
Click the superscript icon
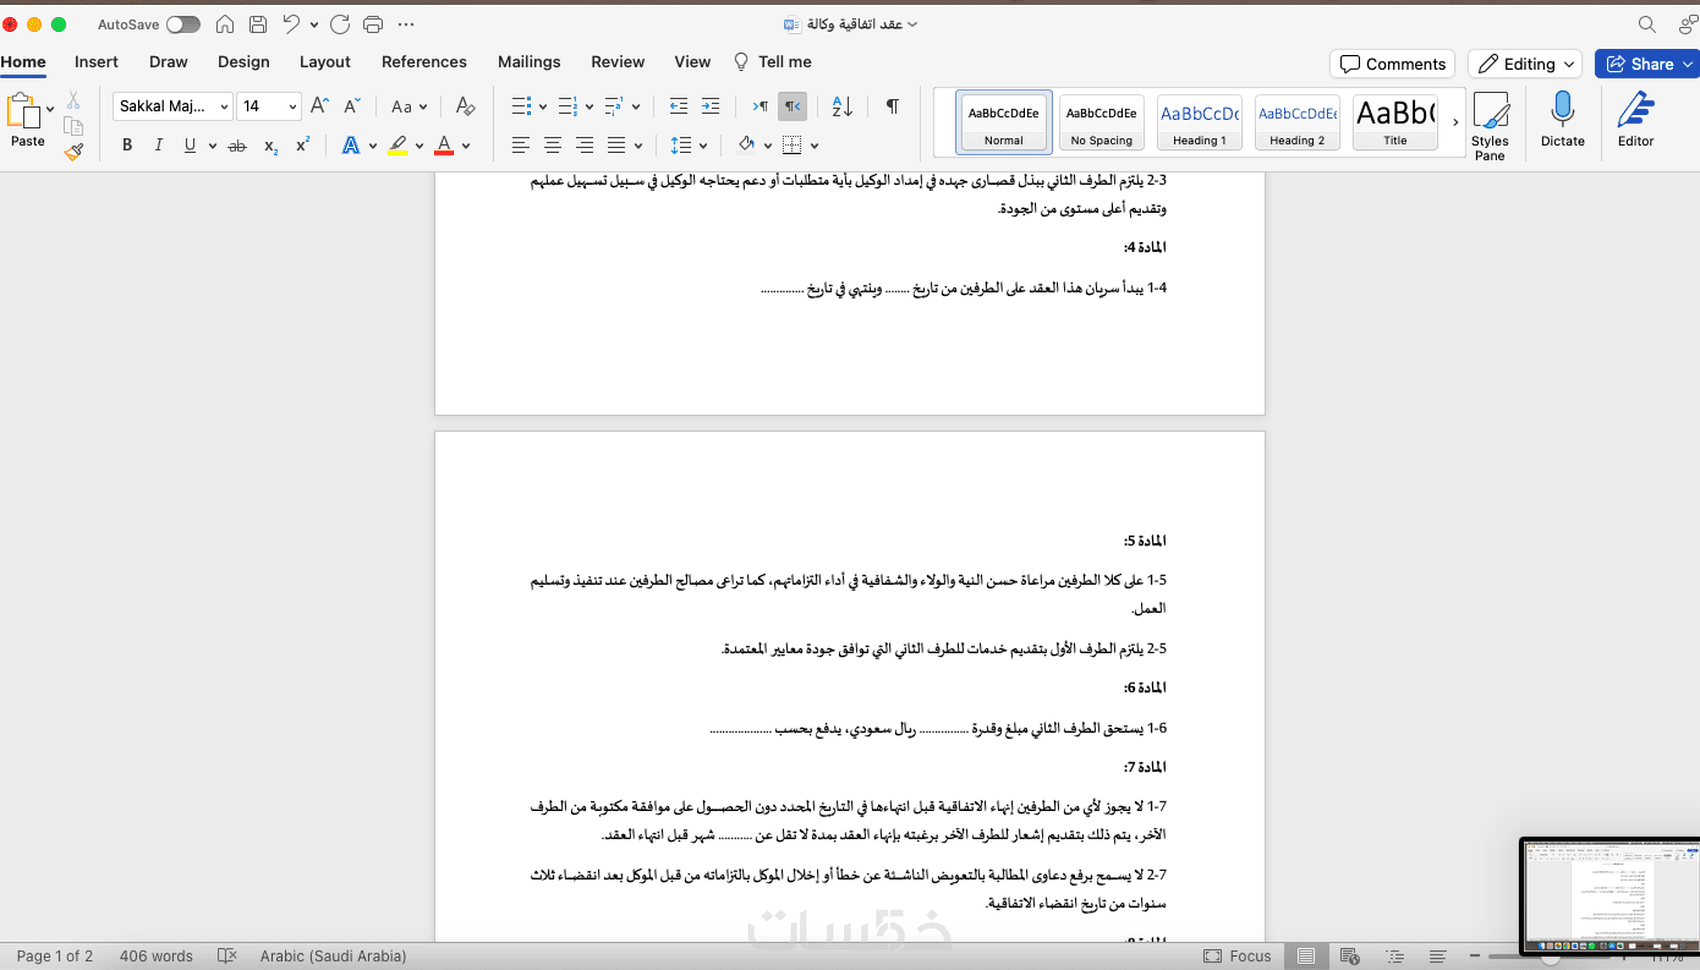[x=302, y=146]
